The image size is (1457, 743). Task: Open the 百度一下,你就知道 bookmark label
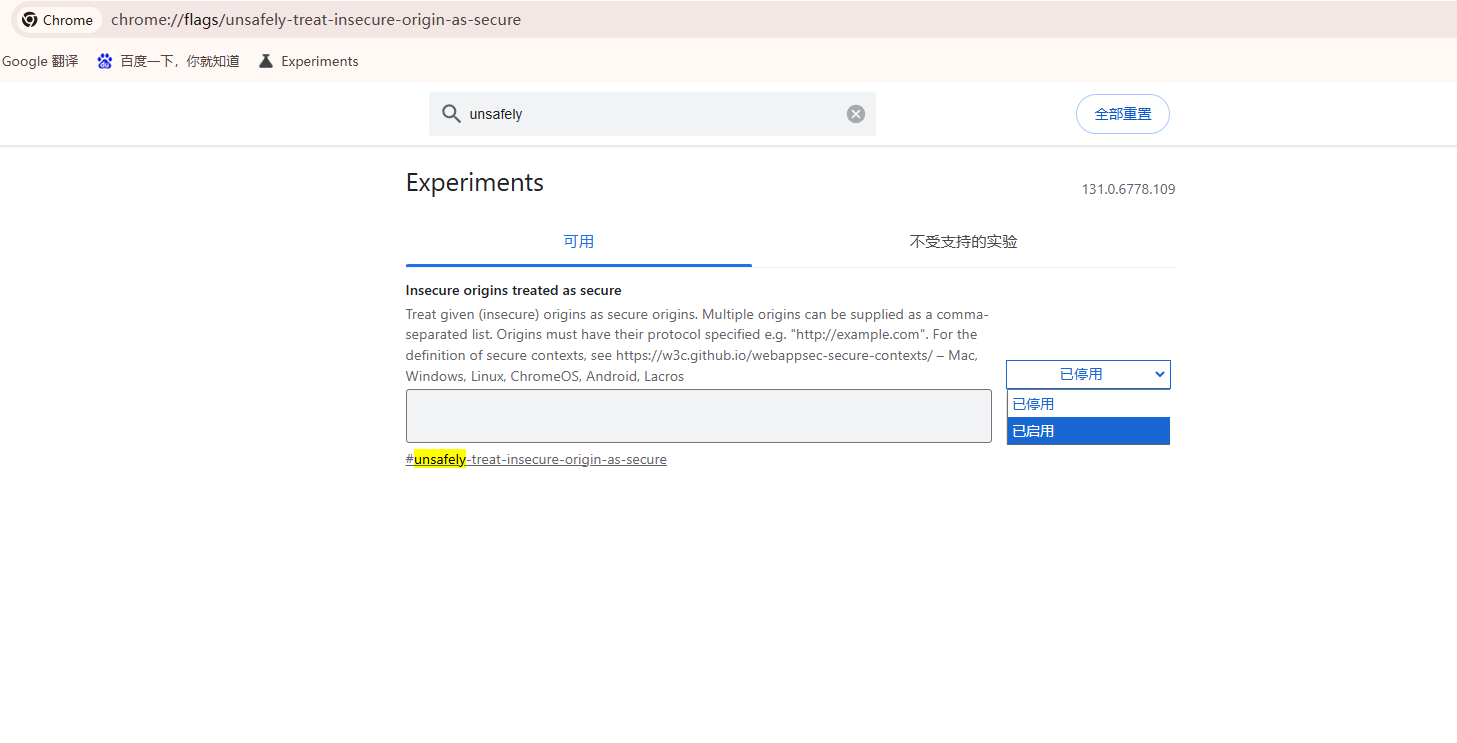pos(180,61)
